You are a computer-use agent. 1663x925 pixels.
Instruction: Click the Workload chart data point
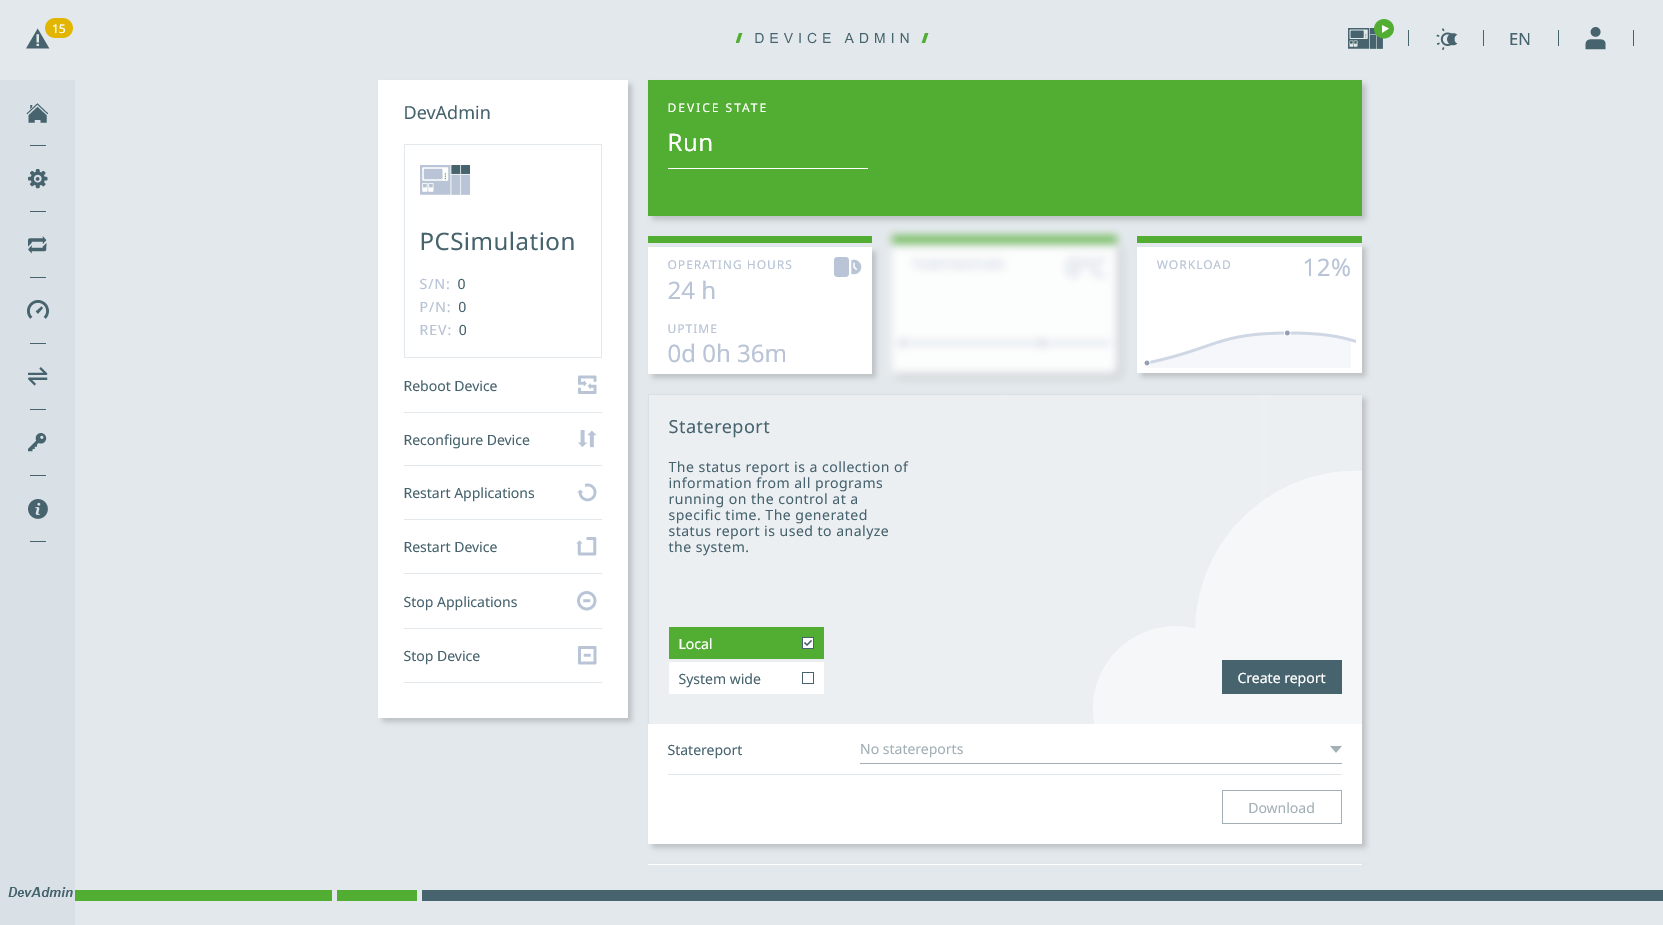tap(1287, 332)
